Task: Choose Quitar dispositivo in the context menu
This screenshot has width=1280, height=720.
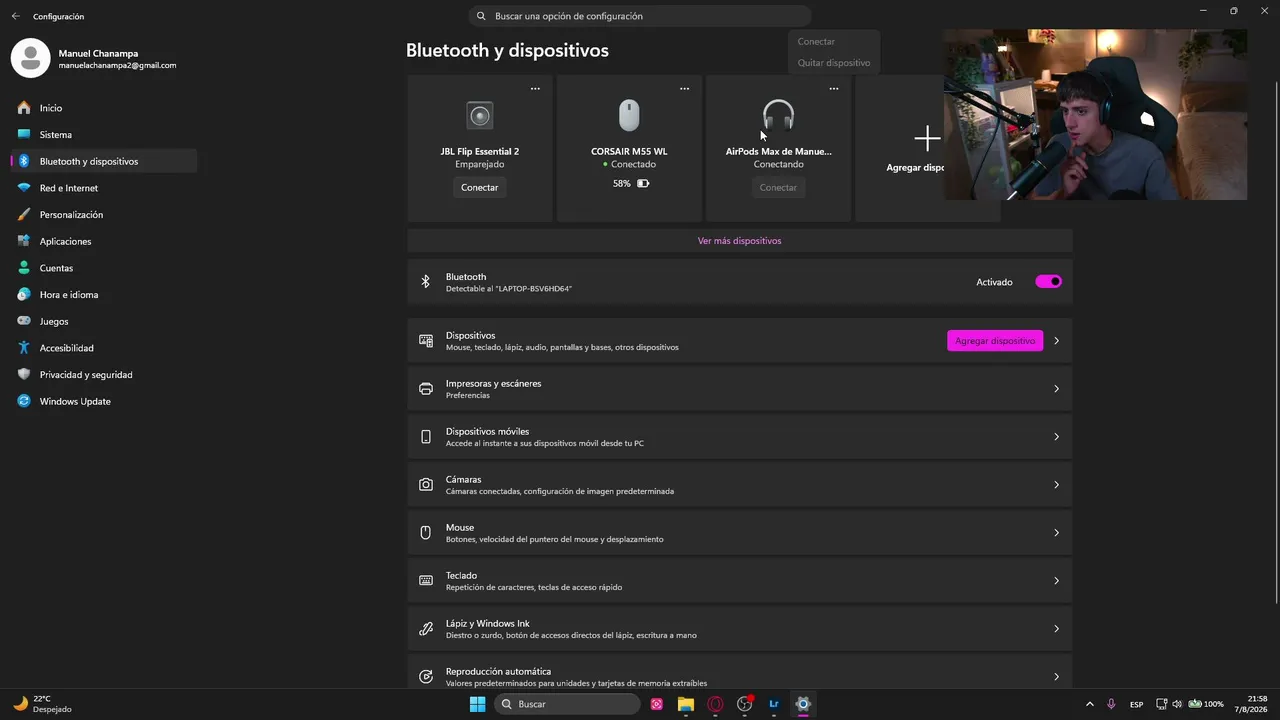Action: (834, 63)
